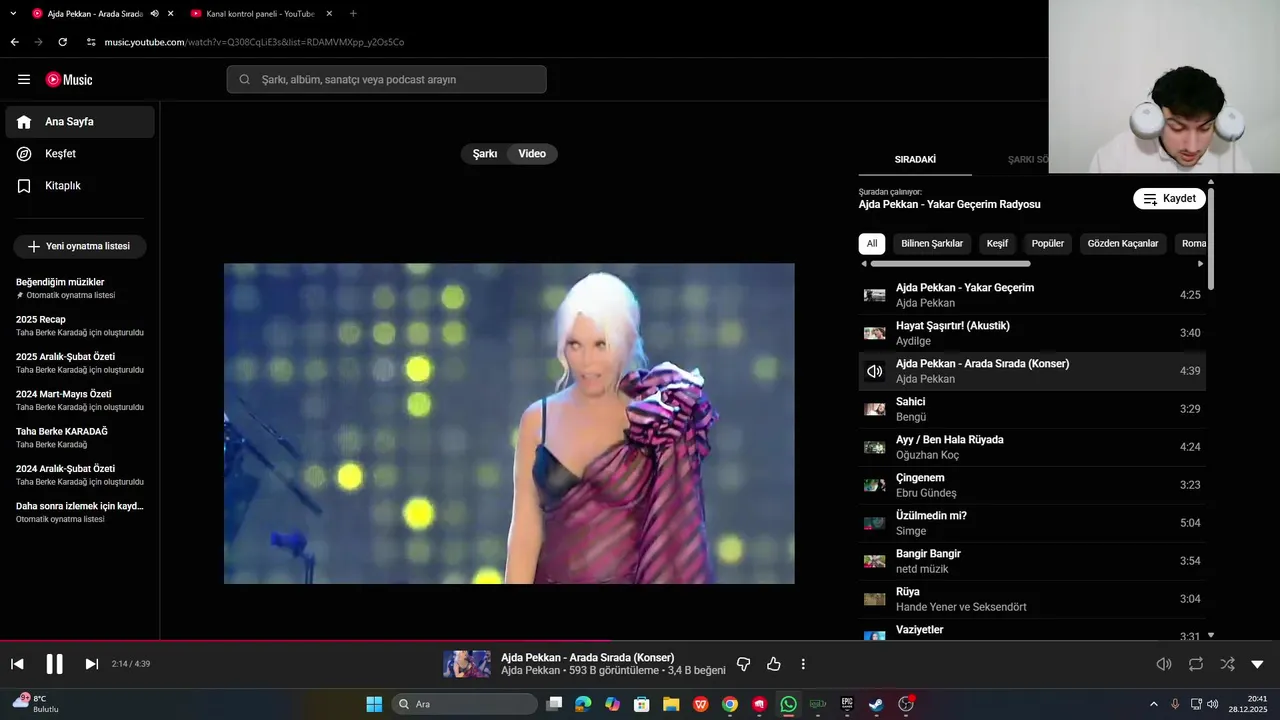Open a new browser tab

tap(353, 14)
